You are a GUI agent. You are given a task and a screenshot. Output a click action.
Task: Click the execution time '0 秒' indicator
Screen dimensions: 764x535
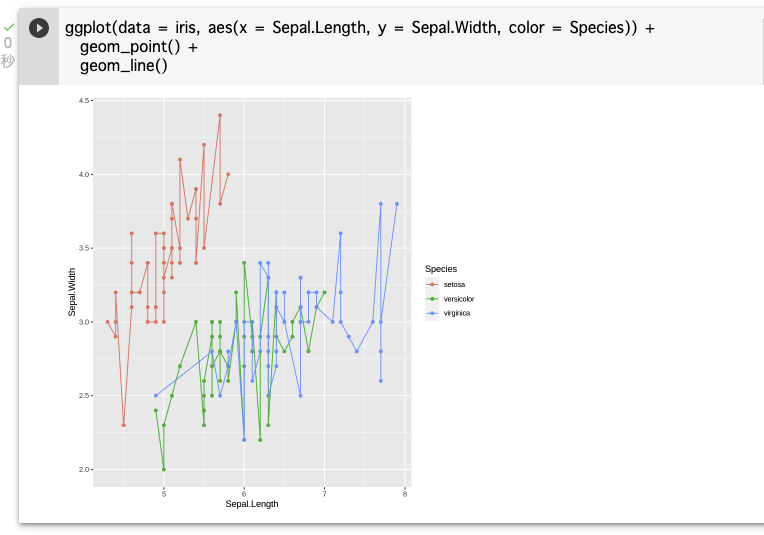pos(8,52)
